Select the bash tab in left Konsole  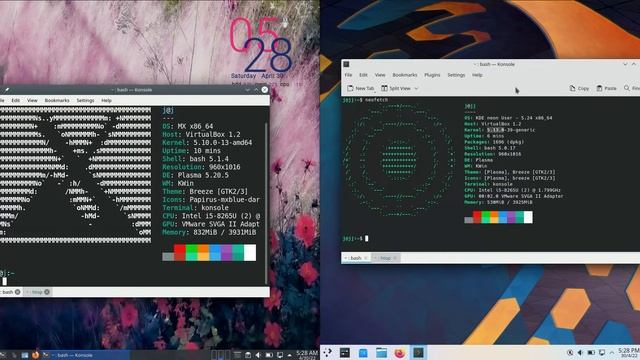8,292
